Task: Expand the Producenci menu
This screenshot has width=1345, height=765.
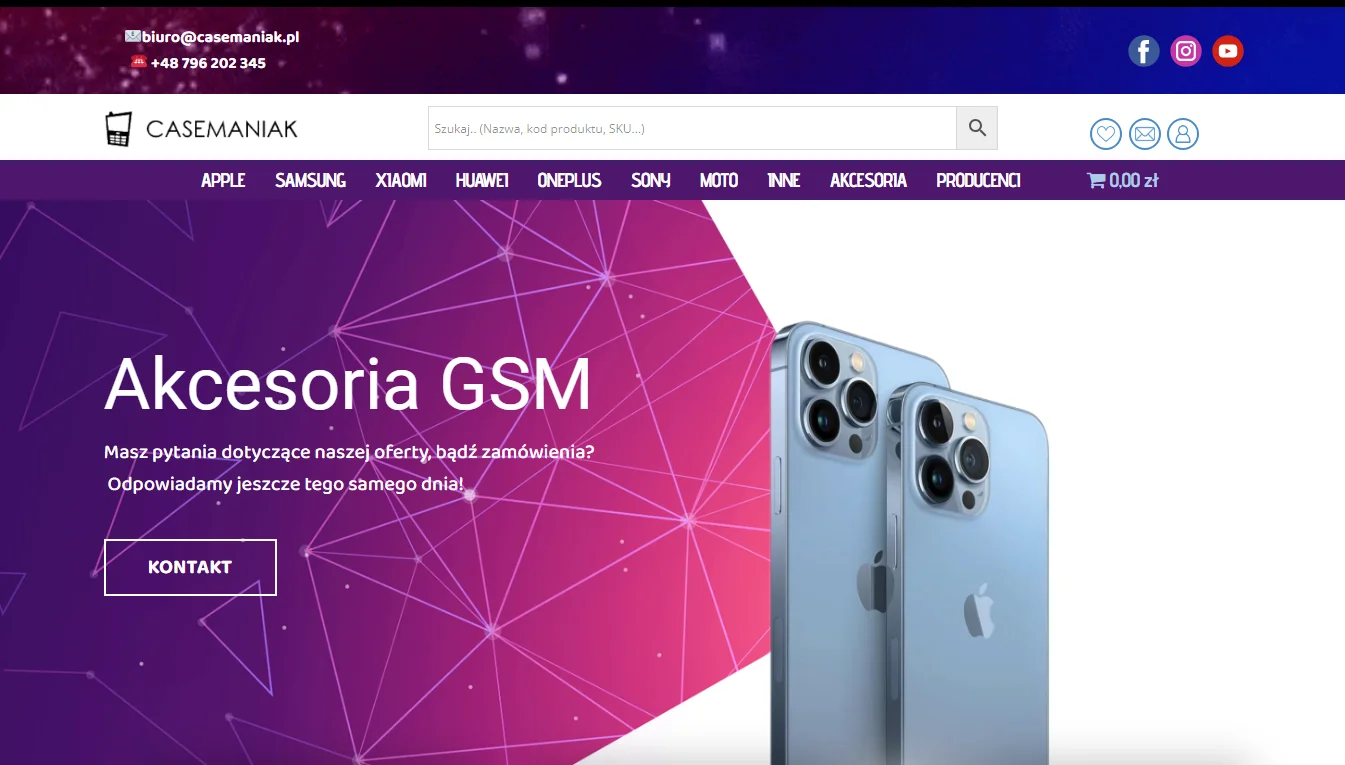Action: [978, 181]
